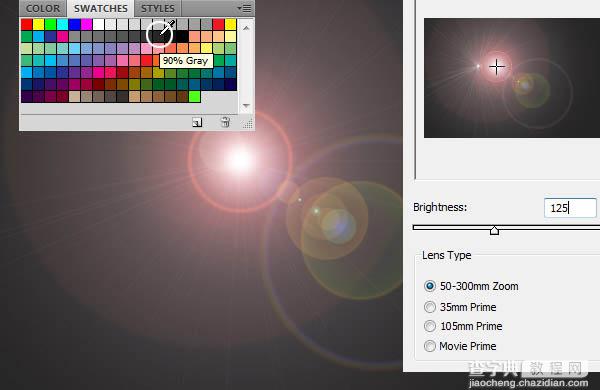Pick the pure white swatch
This screenshot has width=600, height=390.
(98, 24)
